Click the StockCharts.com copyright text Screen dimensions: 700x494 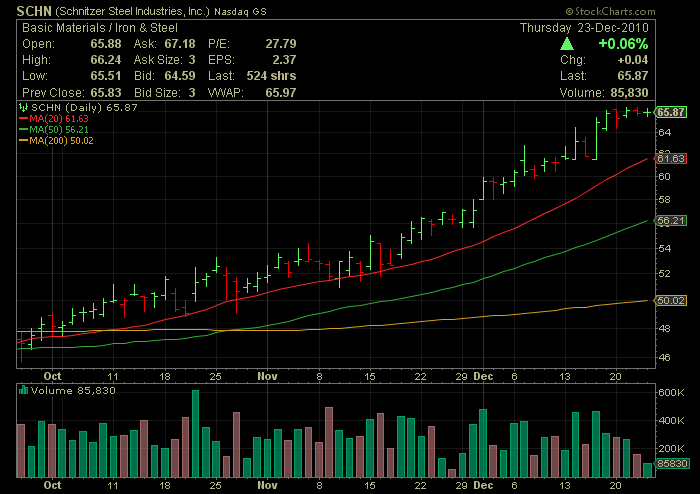point(610,11)
